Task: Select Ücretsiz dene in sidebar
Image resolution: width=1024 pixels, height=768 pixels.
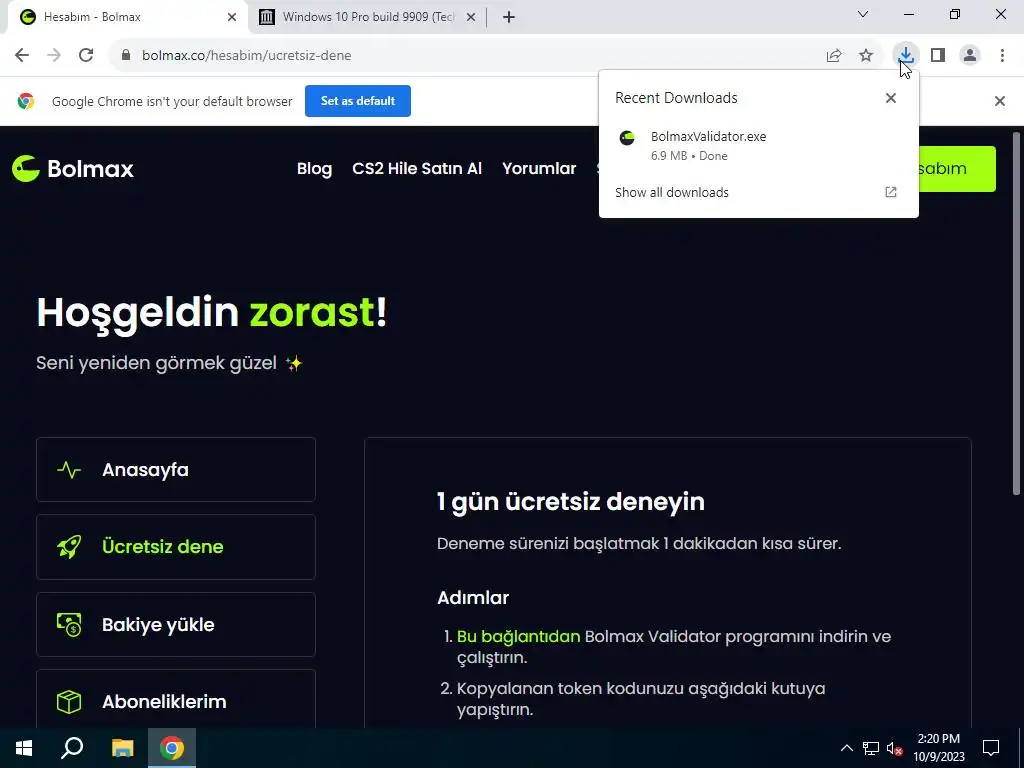Action: point(176,547)
